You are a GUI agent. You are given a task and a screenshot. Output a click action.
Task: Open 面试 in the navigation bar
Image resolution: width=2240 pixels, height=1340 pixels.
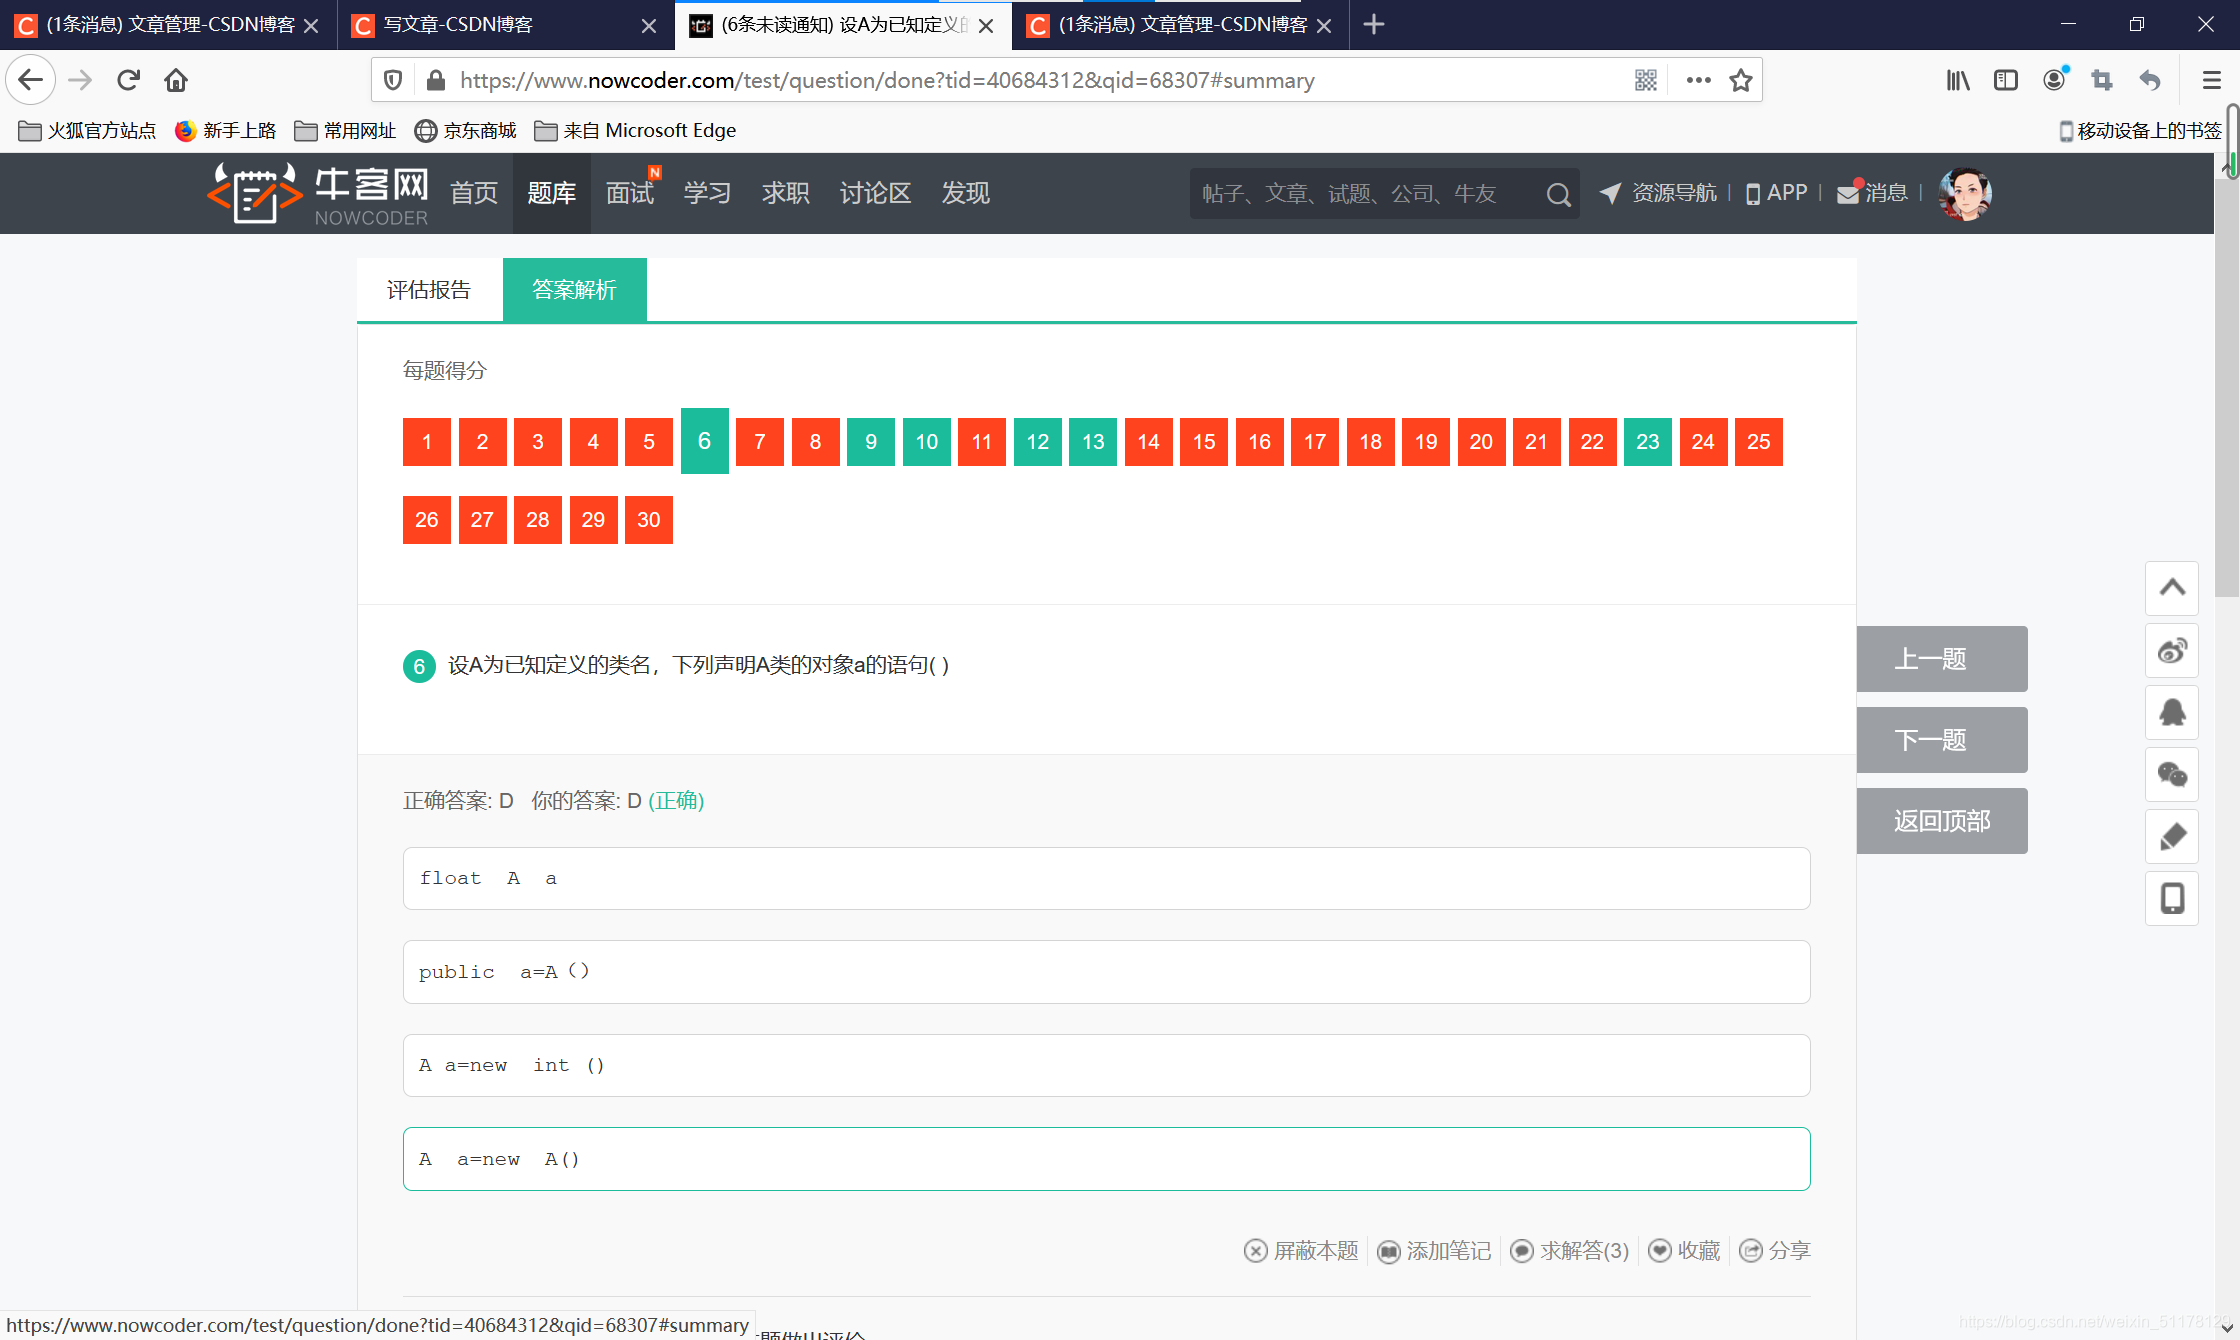(x=630, y=193)
